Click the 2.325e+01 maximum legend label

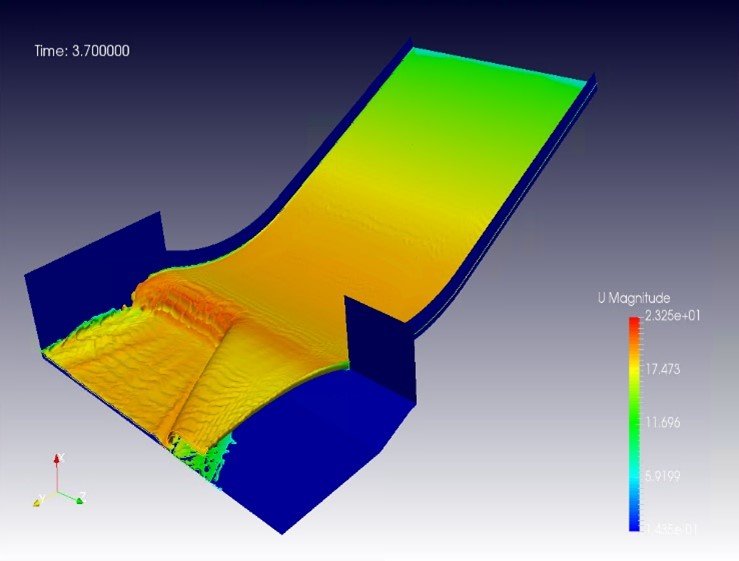point(668,316)
